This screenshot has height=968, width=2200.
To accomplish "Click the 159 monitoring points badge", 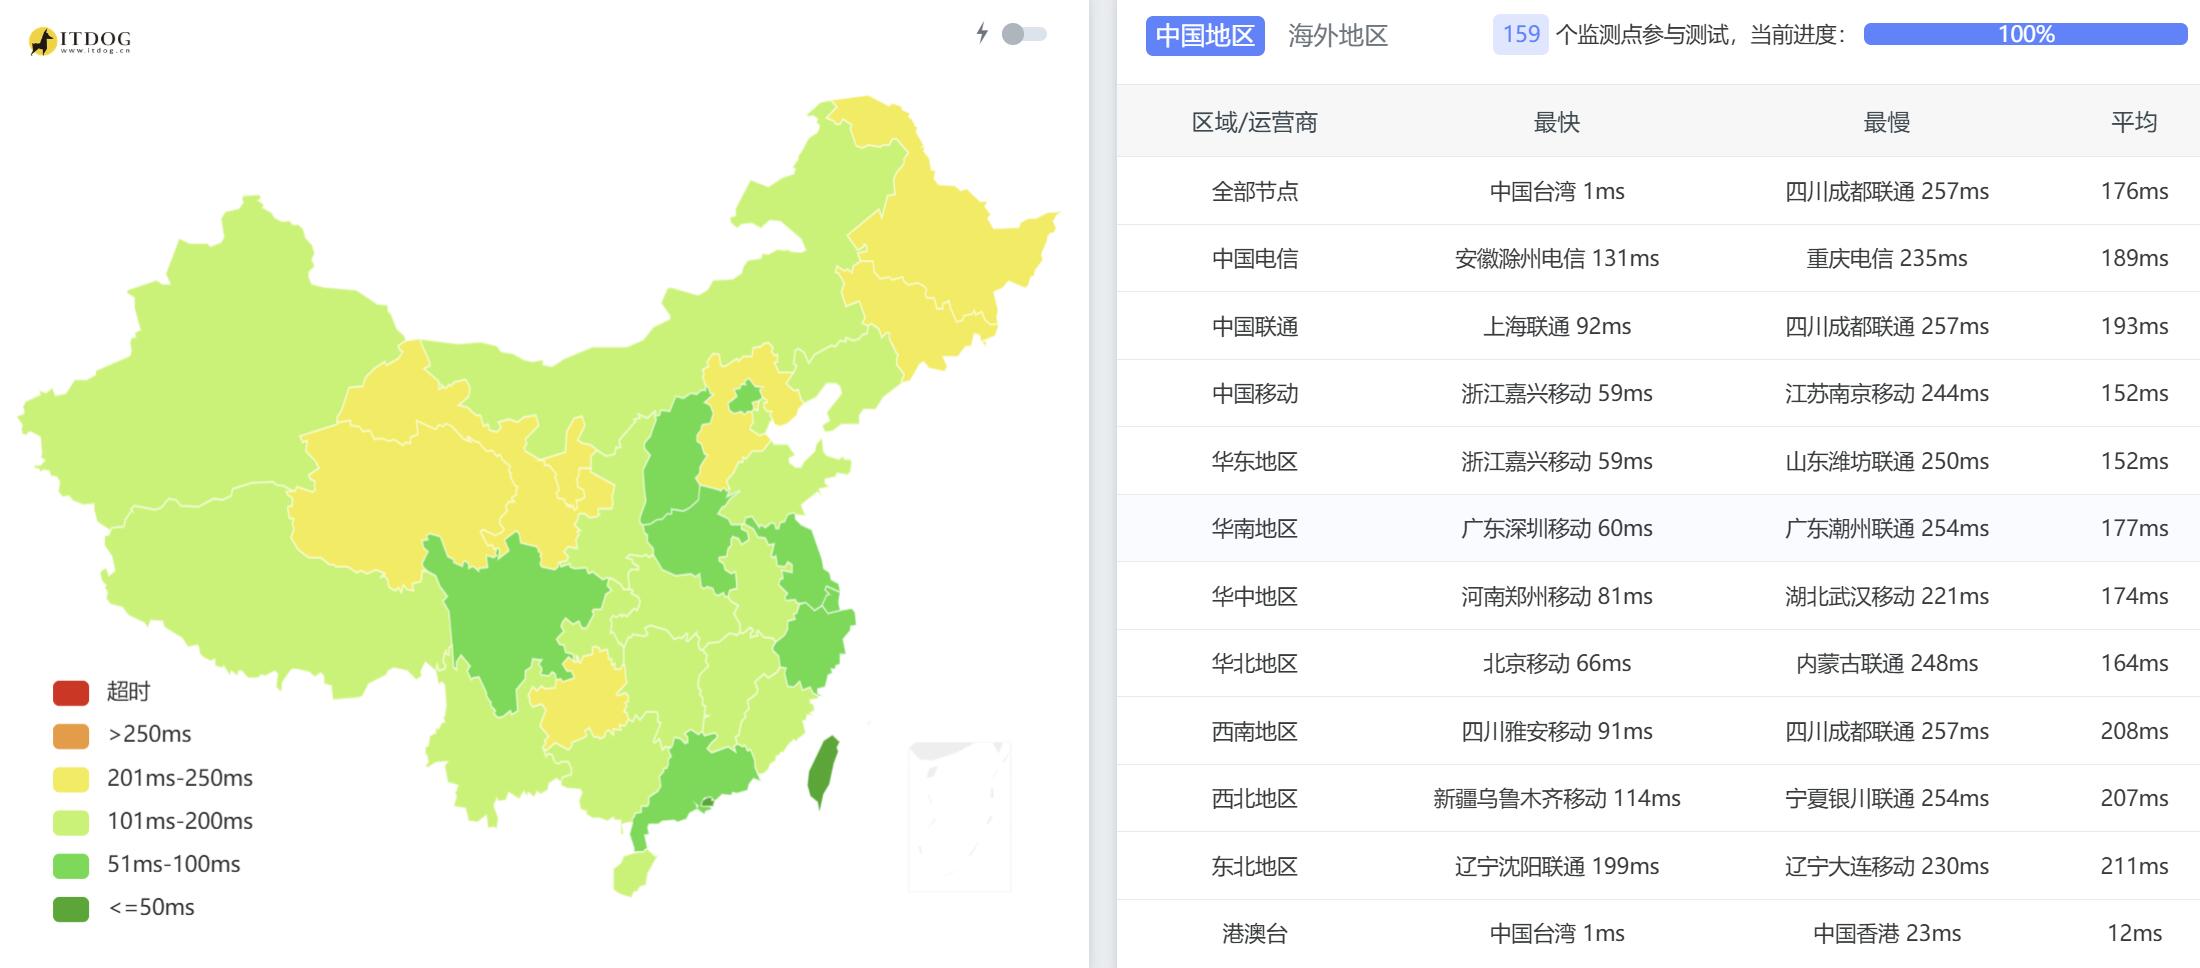I will (1519, 34).
